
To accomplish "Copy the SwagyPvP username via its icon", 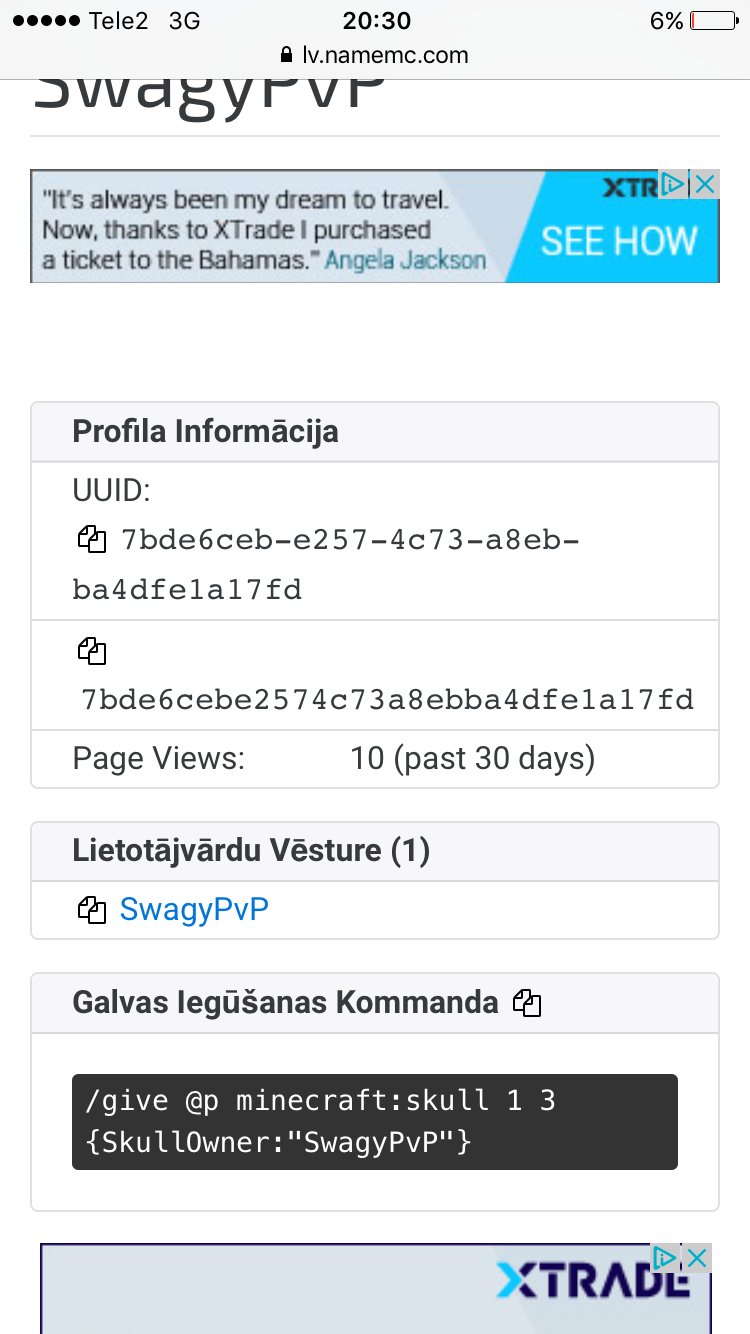I will [92, 910].
